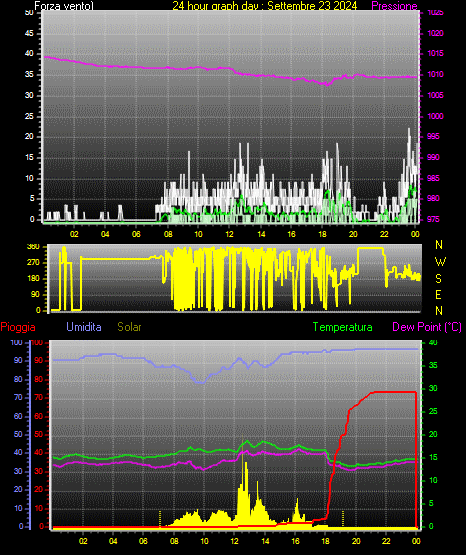The width and height of the screenshot is (466, 555).
Task: Click the 1010 pressure axis value
Action: [x=435, y=75]
